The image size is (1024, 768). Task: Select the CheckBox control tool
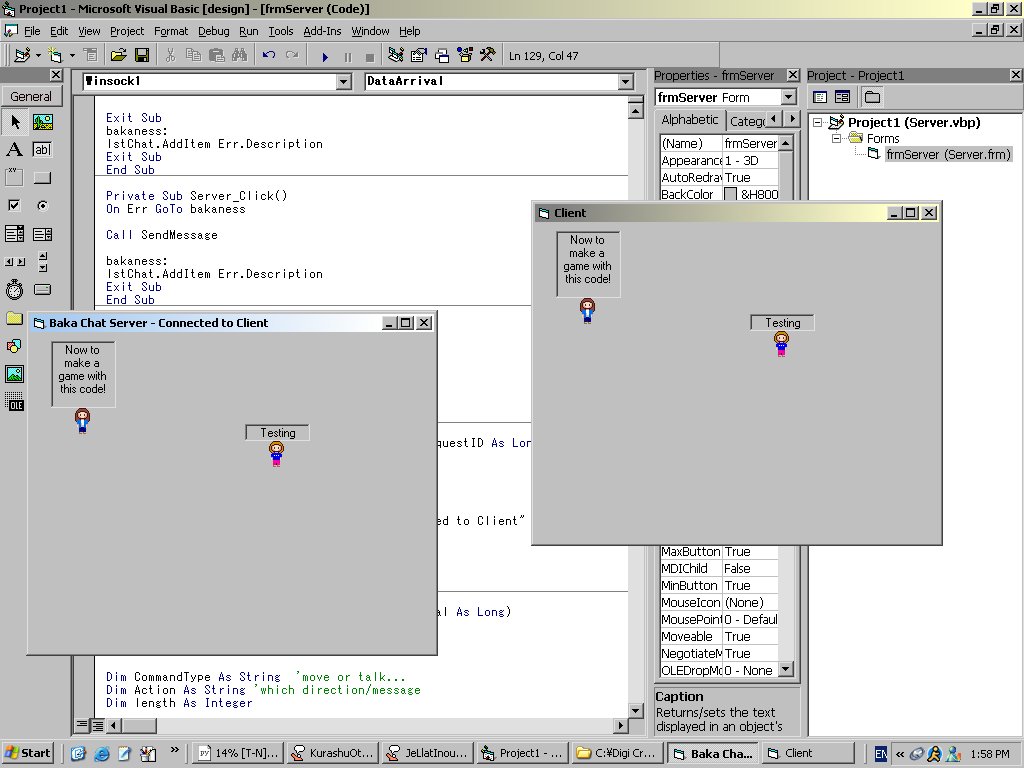click(15, 206)
